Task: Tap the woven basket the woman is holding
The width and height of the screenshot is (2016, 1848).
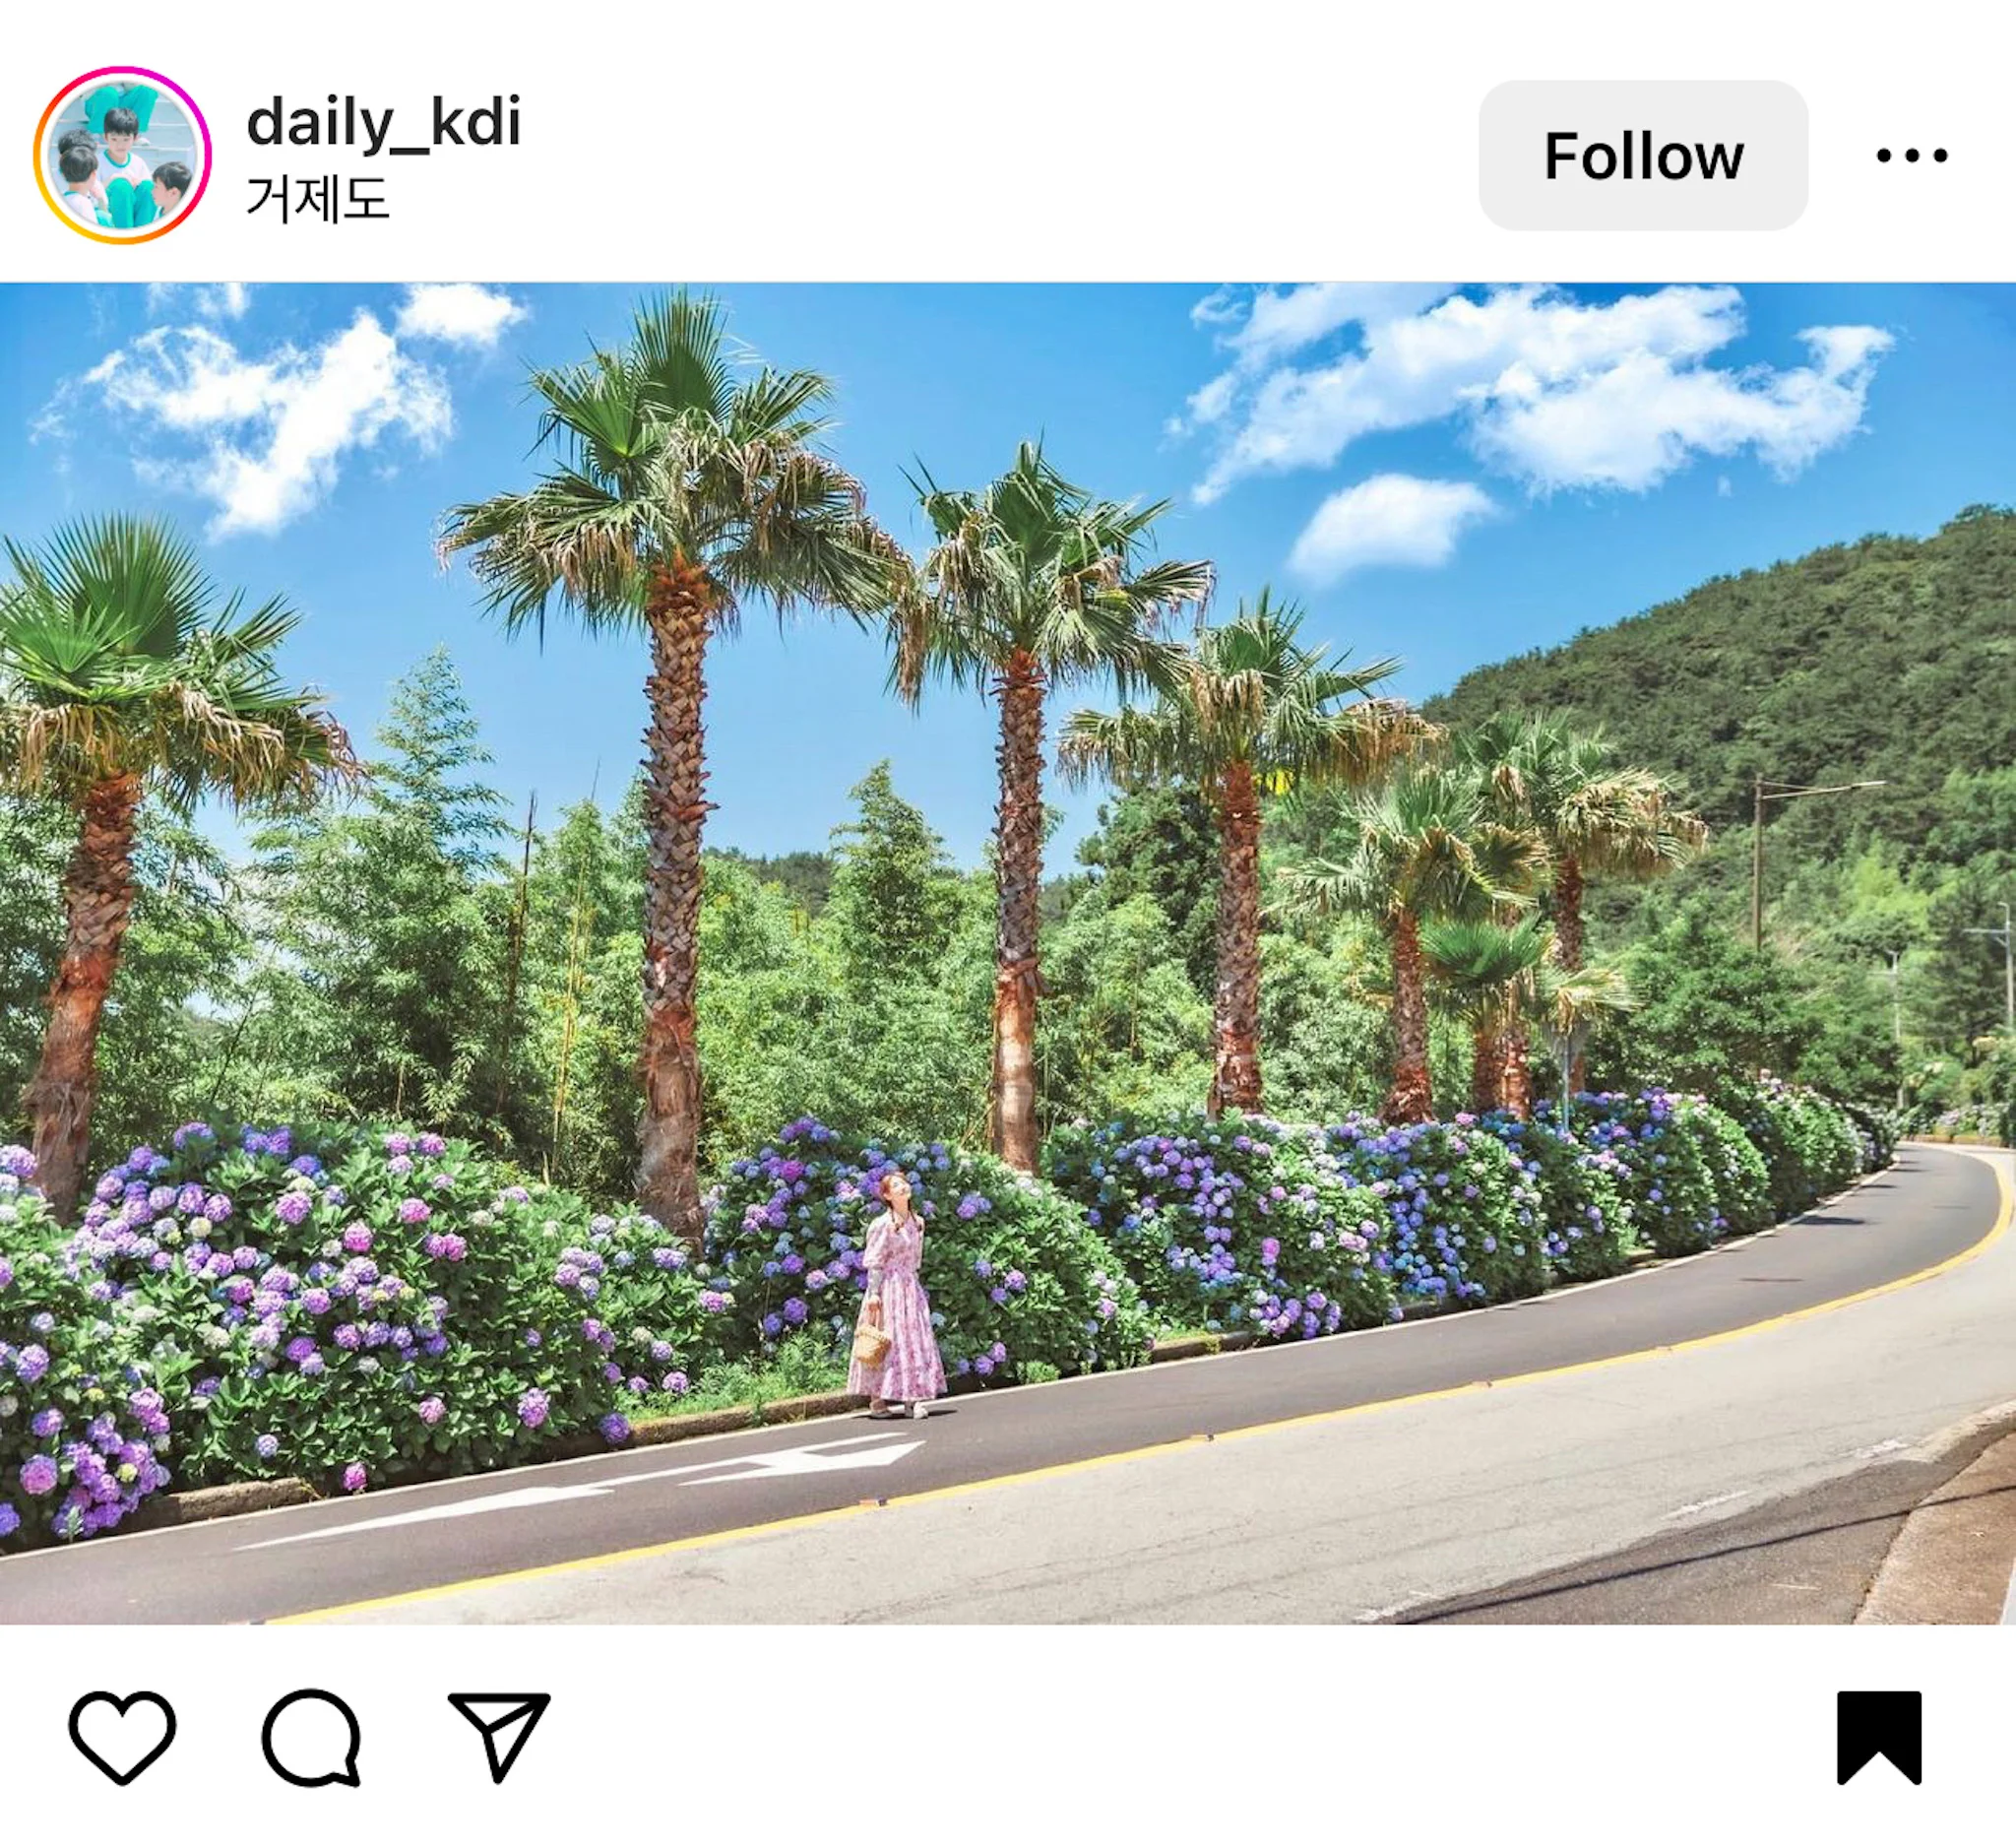Action: coord(872,1345)
